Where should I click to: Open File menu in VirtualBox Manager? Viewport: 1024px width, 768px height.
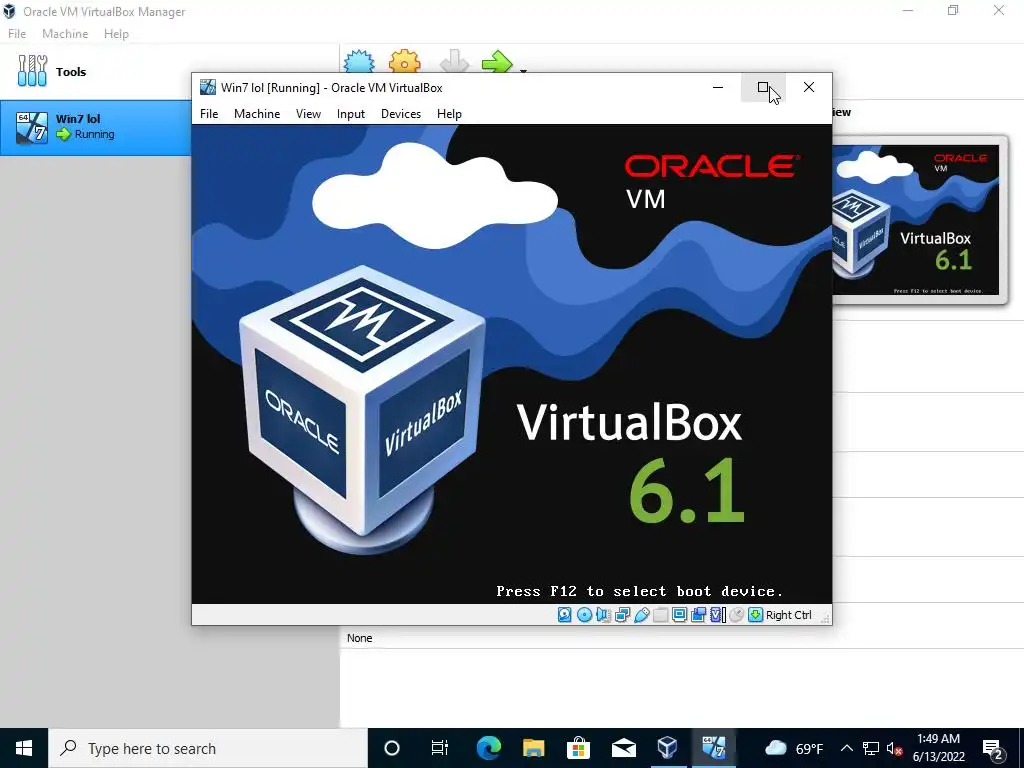pyautogui.click(x=17, y=34)
